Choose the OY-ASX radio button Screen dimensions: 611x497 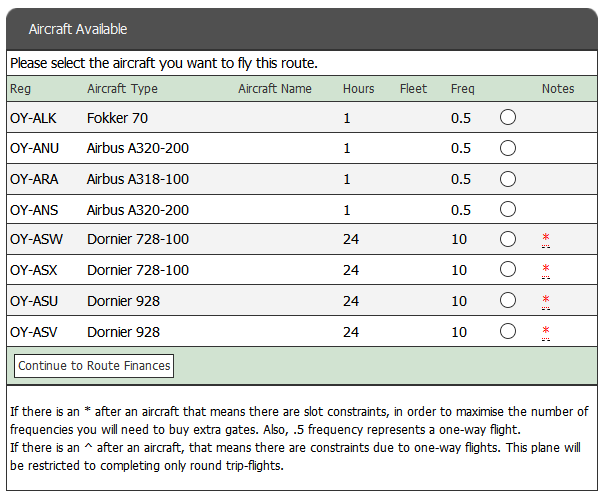[x=508, y=270]
